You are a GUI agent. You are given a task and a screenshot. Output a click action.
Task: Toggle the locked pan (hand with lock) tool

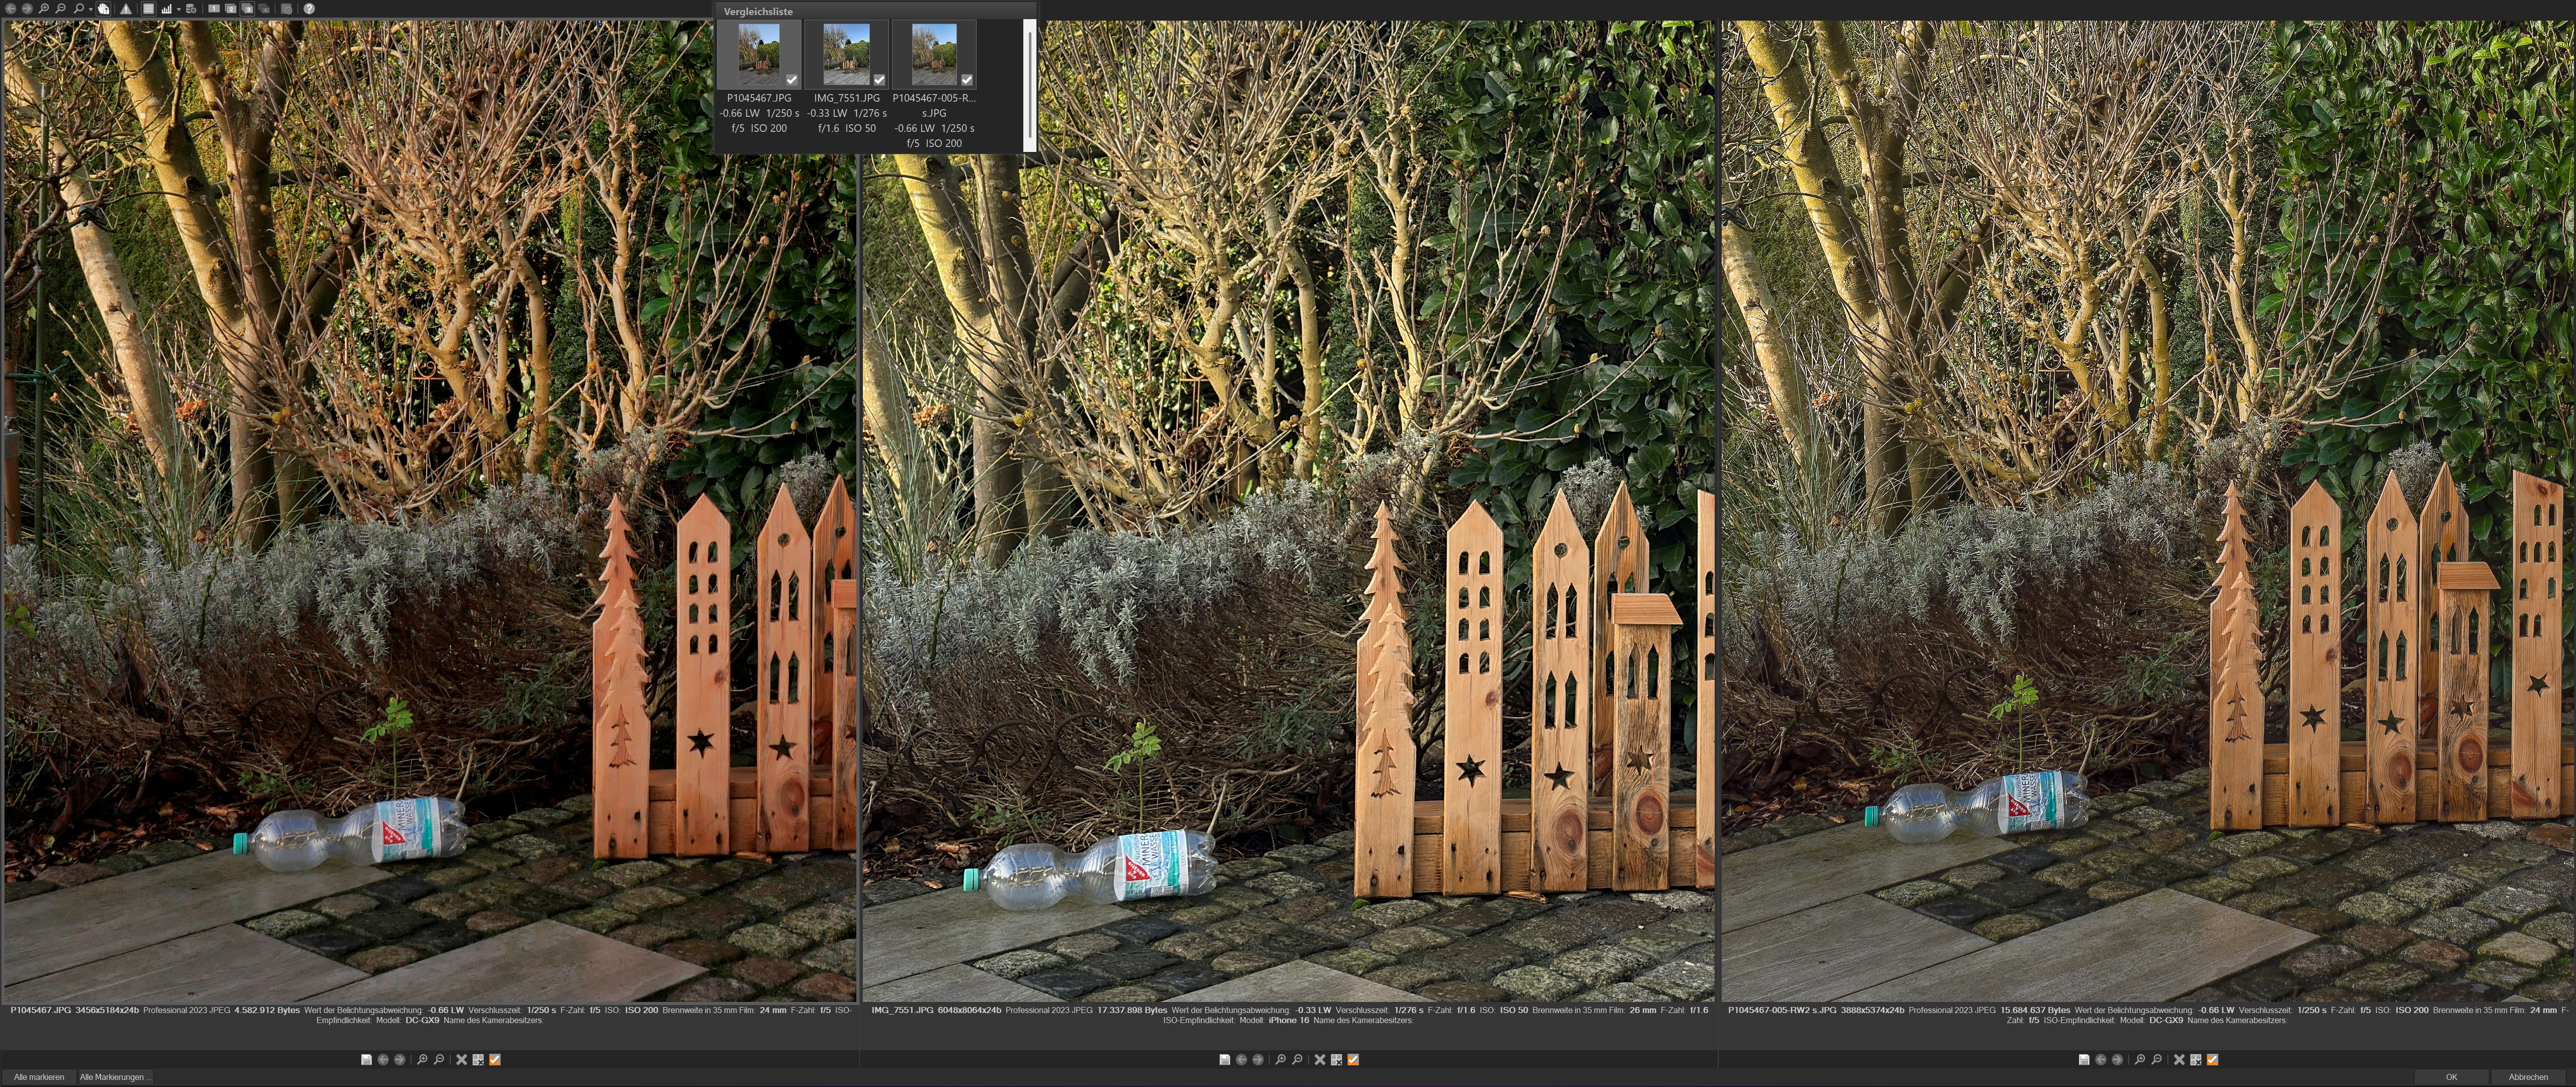tap(103, 8)
